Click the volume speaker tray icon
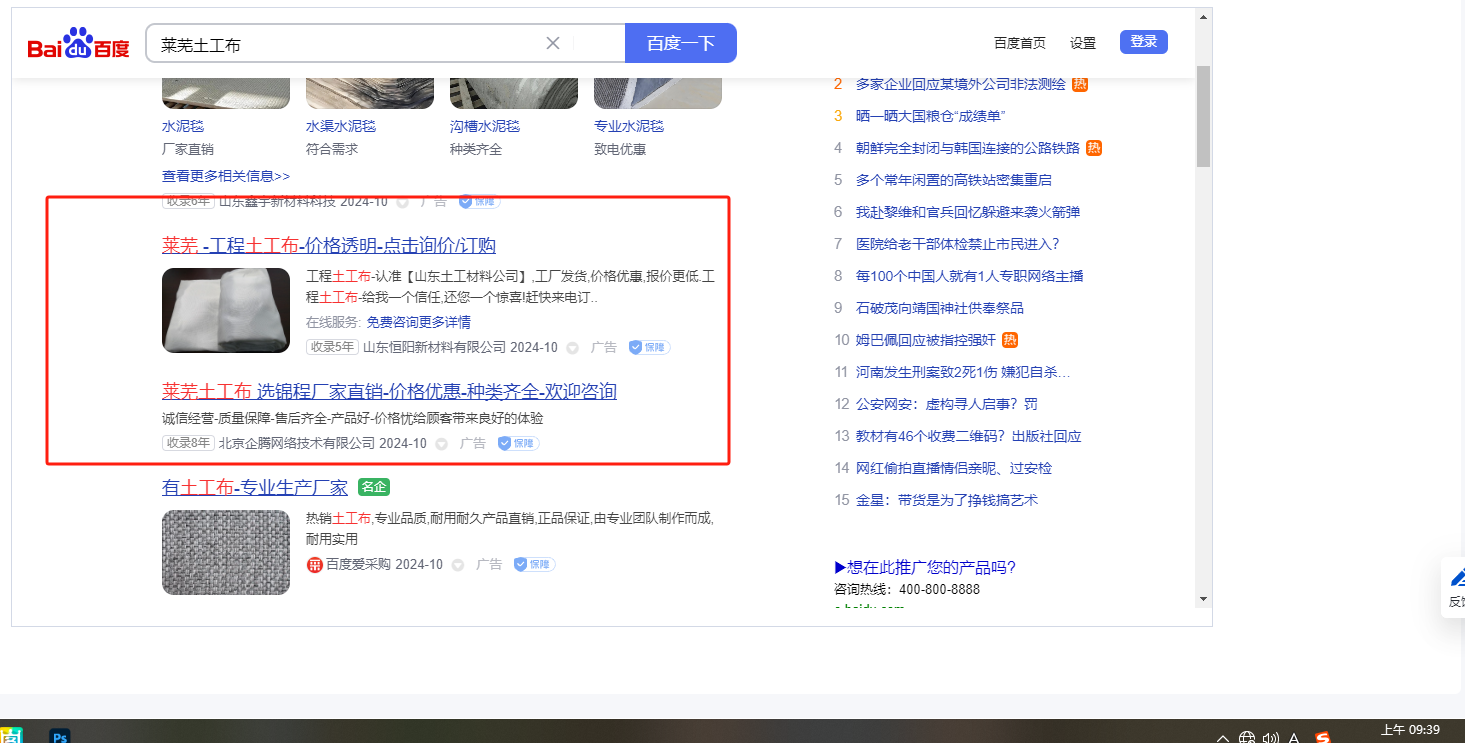 tap(1270, 738)
